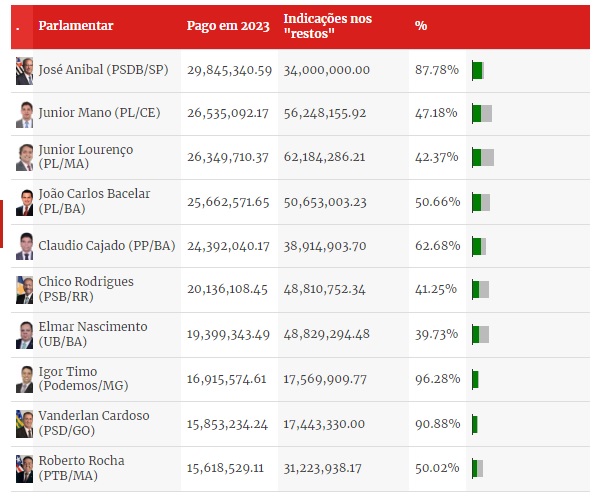Screen dimensions: 604x498
Task: Sort table by Parlamentar column header
Action: (x=76, y=25)
